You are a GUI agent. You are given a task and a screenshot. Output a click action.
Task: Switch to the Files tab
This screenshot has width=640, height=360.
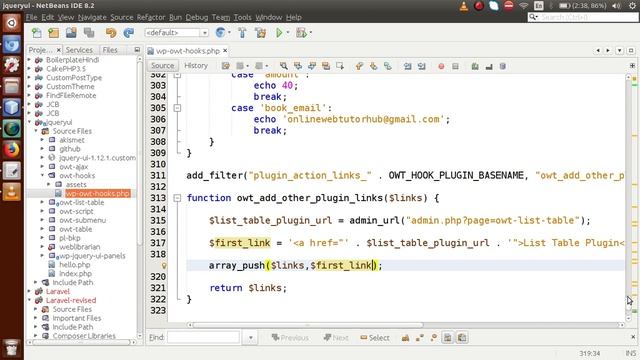coord(110,50)
